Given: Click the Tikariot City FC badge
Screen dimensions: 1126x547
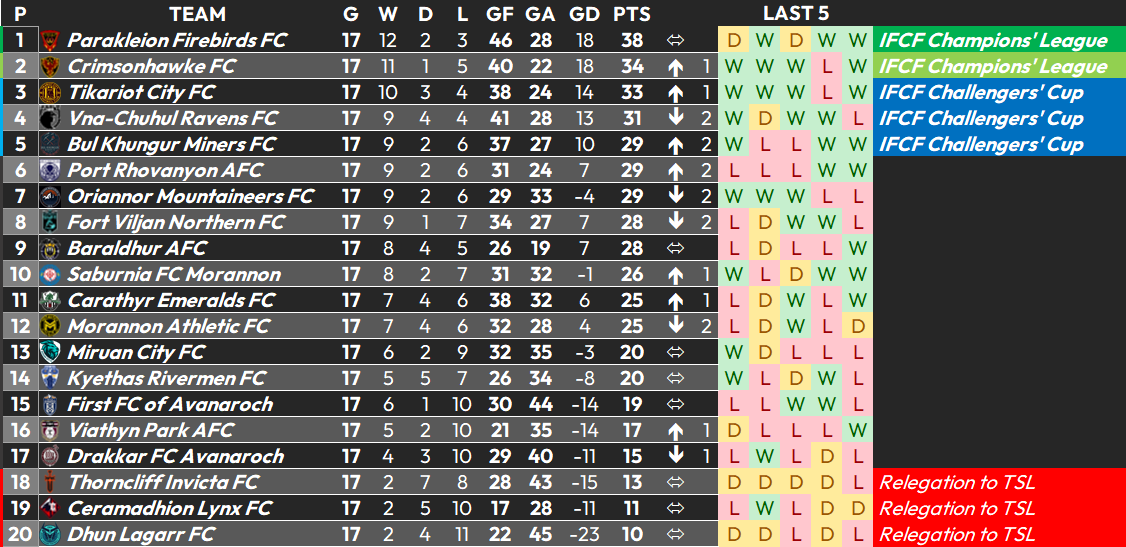Looking at the screenshot, I should point(50,93).
